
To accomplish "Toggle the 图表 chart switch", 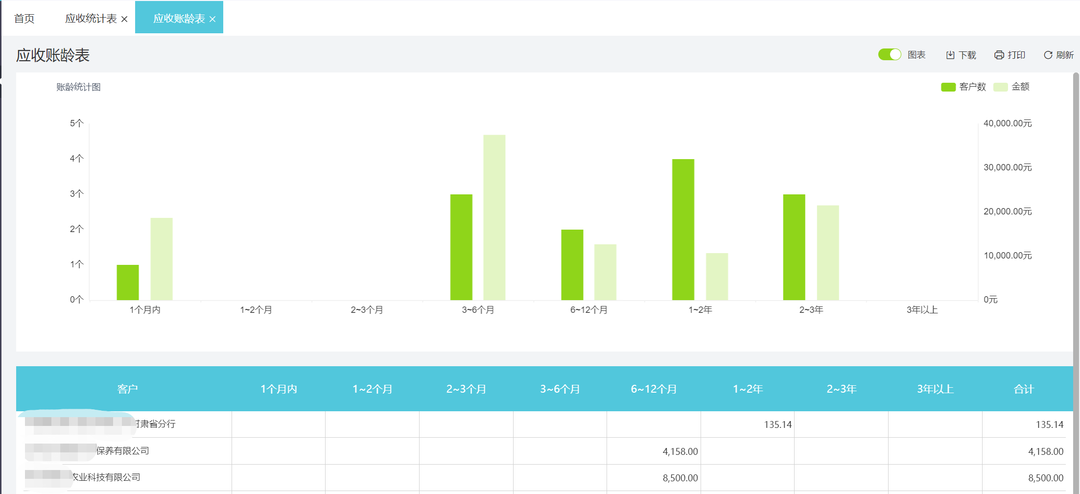I will 889,55.
